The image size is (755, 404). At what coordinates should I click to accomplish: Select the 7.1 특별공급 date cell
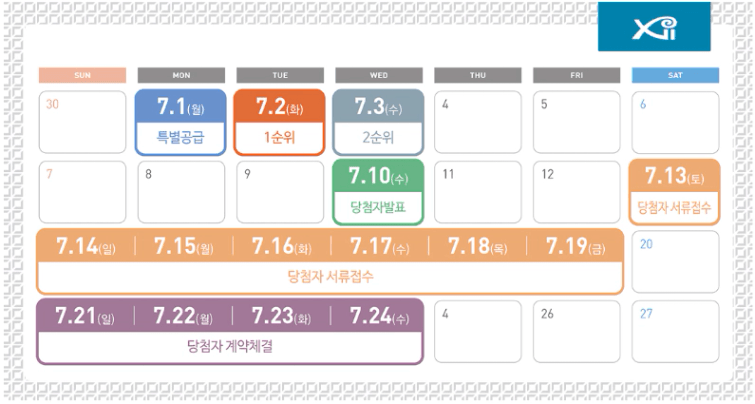(181, 122)
